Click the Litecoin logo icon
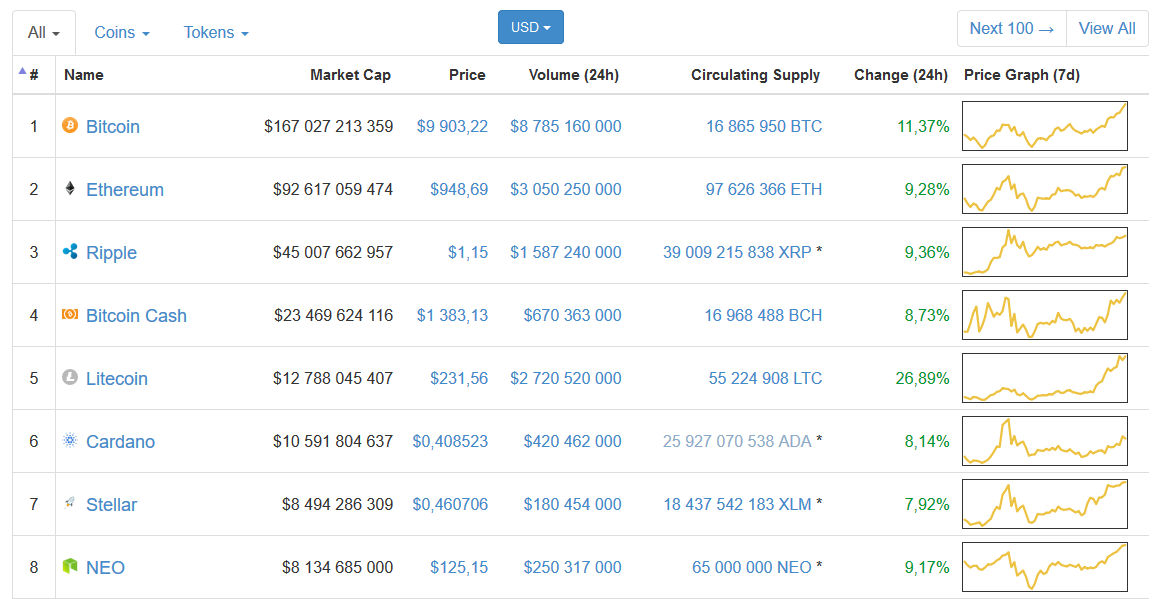This screenshot has height=599, width=1159. tap(70, 377)
